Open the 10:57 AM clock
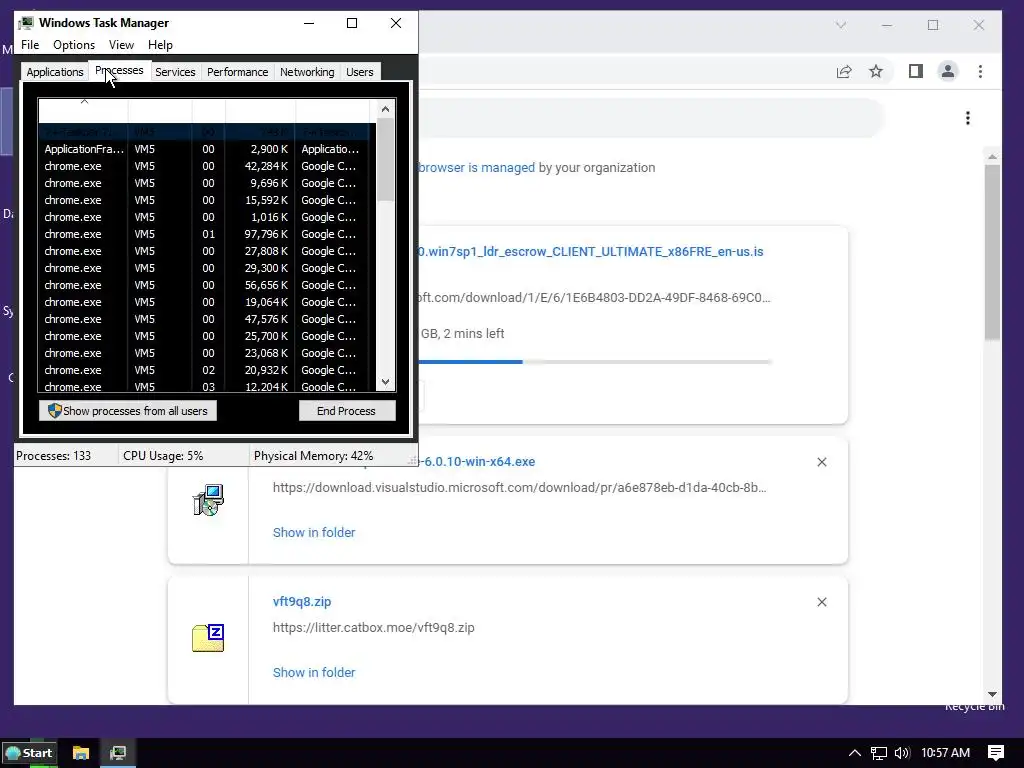This screenshot has width=1024, height=768. point(945,753)
